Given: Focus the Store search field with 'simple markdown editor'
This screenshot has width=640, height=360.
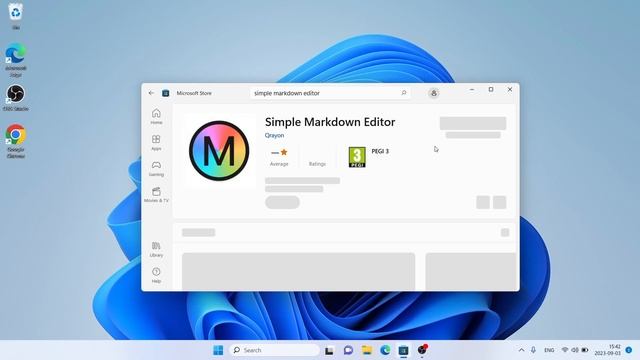Looking at the screenshot, I should 330,93.
